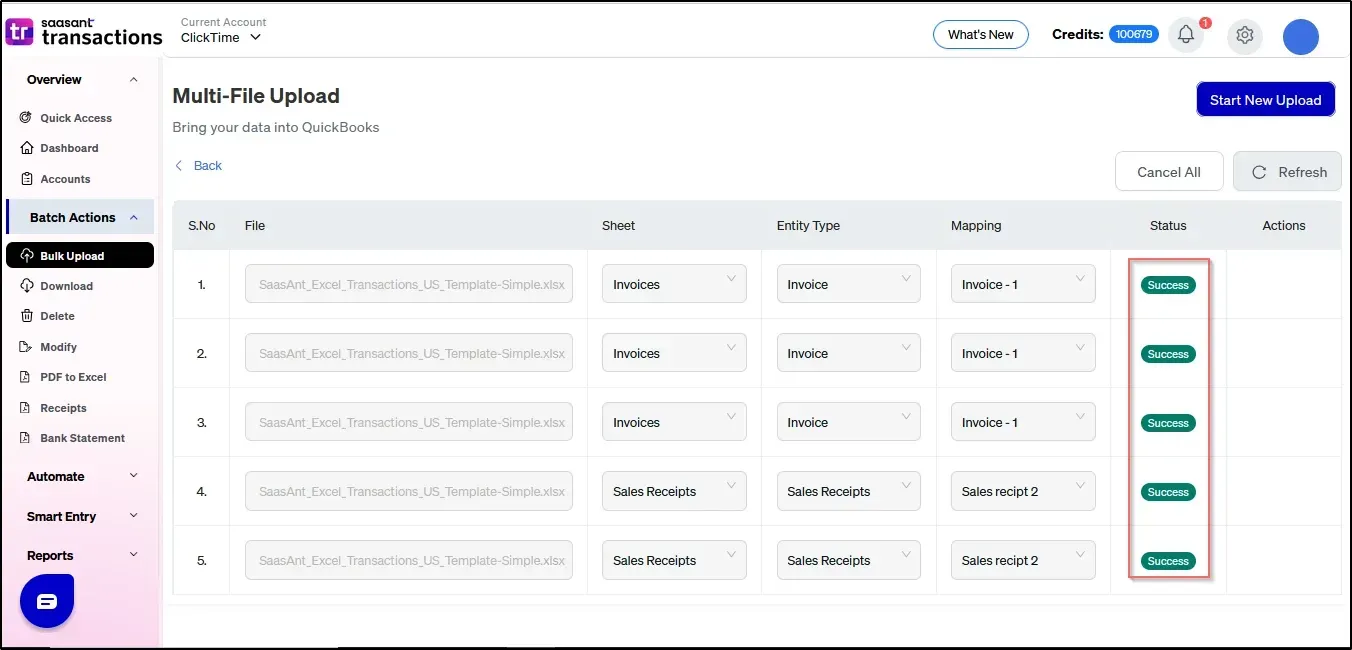Image resolution: width=1352 pixels, height=650 pixels.
Task: Open the notifications bell
Action: click(1186, 35)
